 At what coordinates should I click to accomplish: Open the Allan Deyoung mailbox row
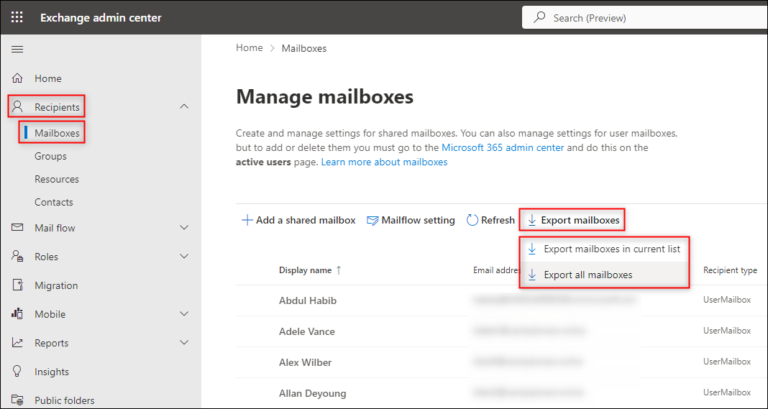(502, 393)
